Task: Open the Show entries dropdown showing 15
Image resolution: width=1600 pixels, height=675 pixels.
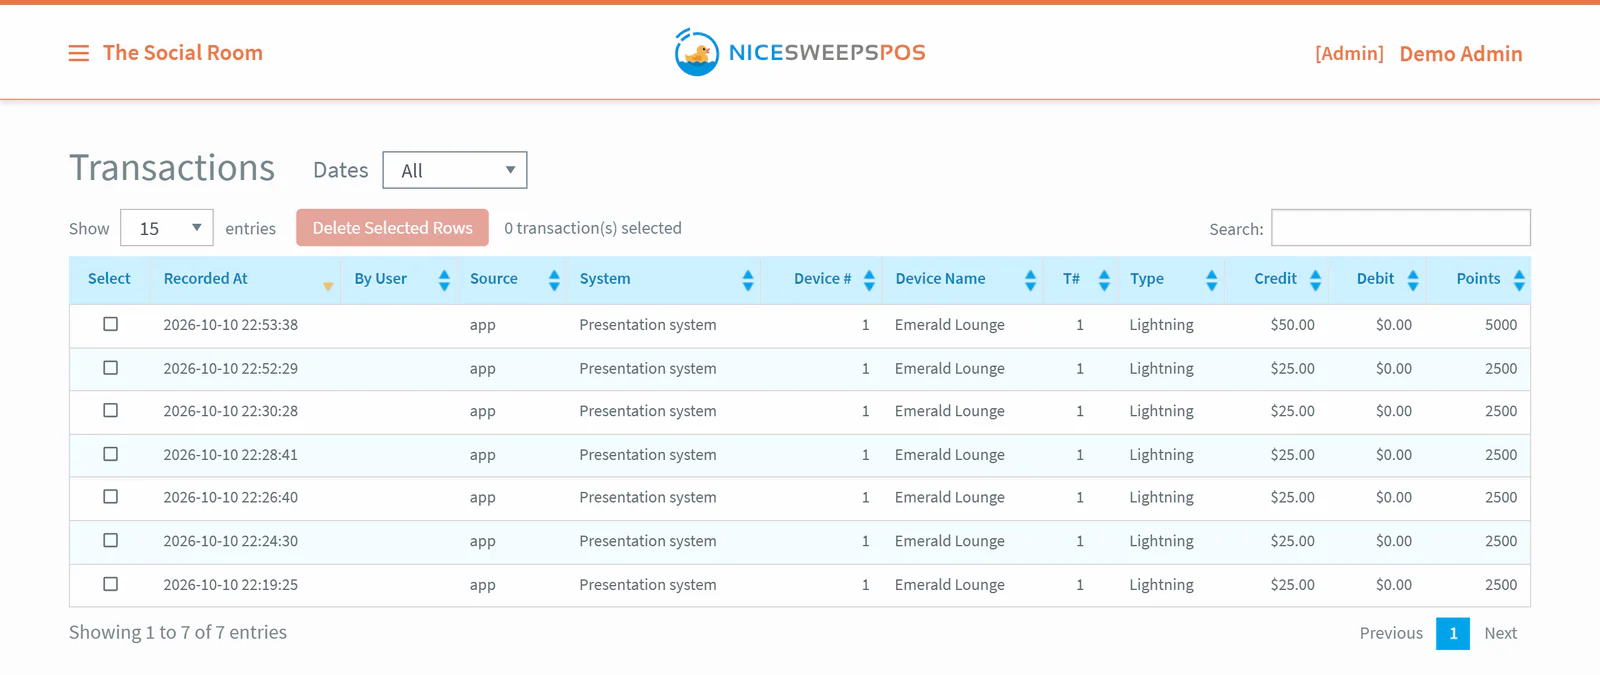Action: point(167,228)
